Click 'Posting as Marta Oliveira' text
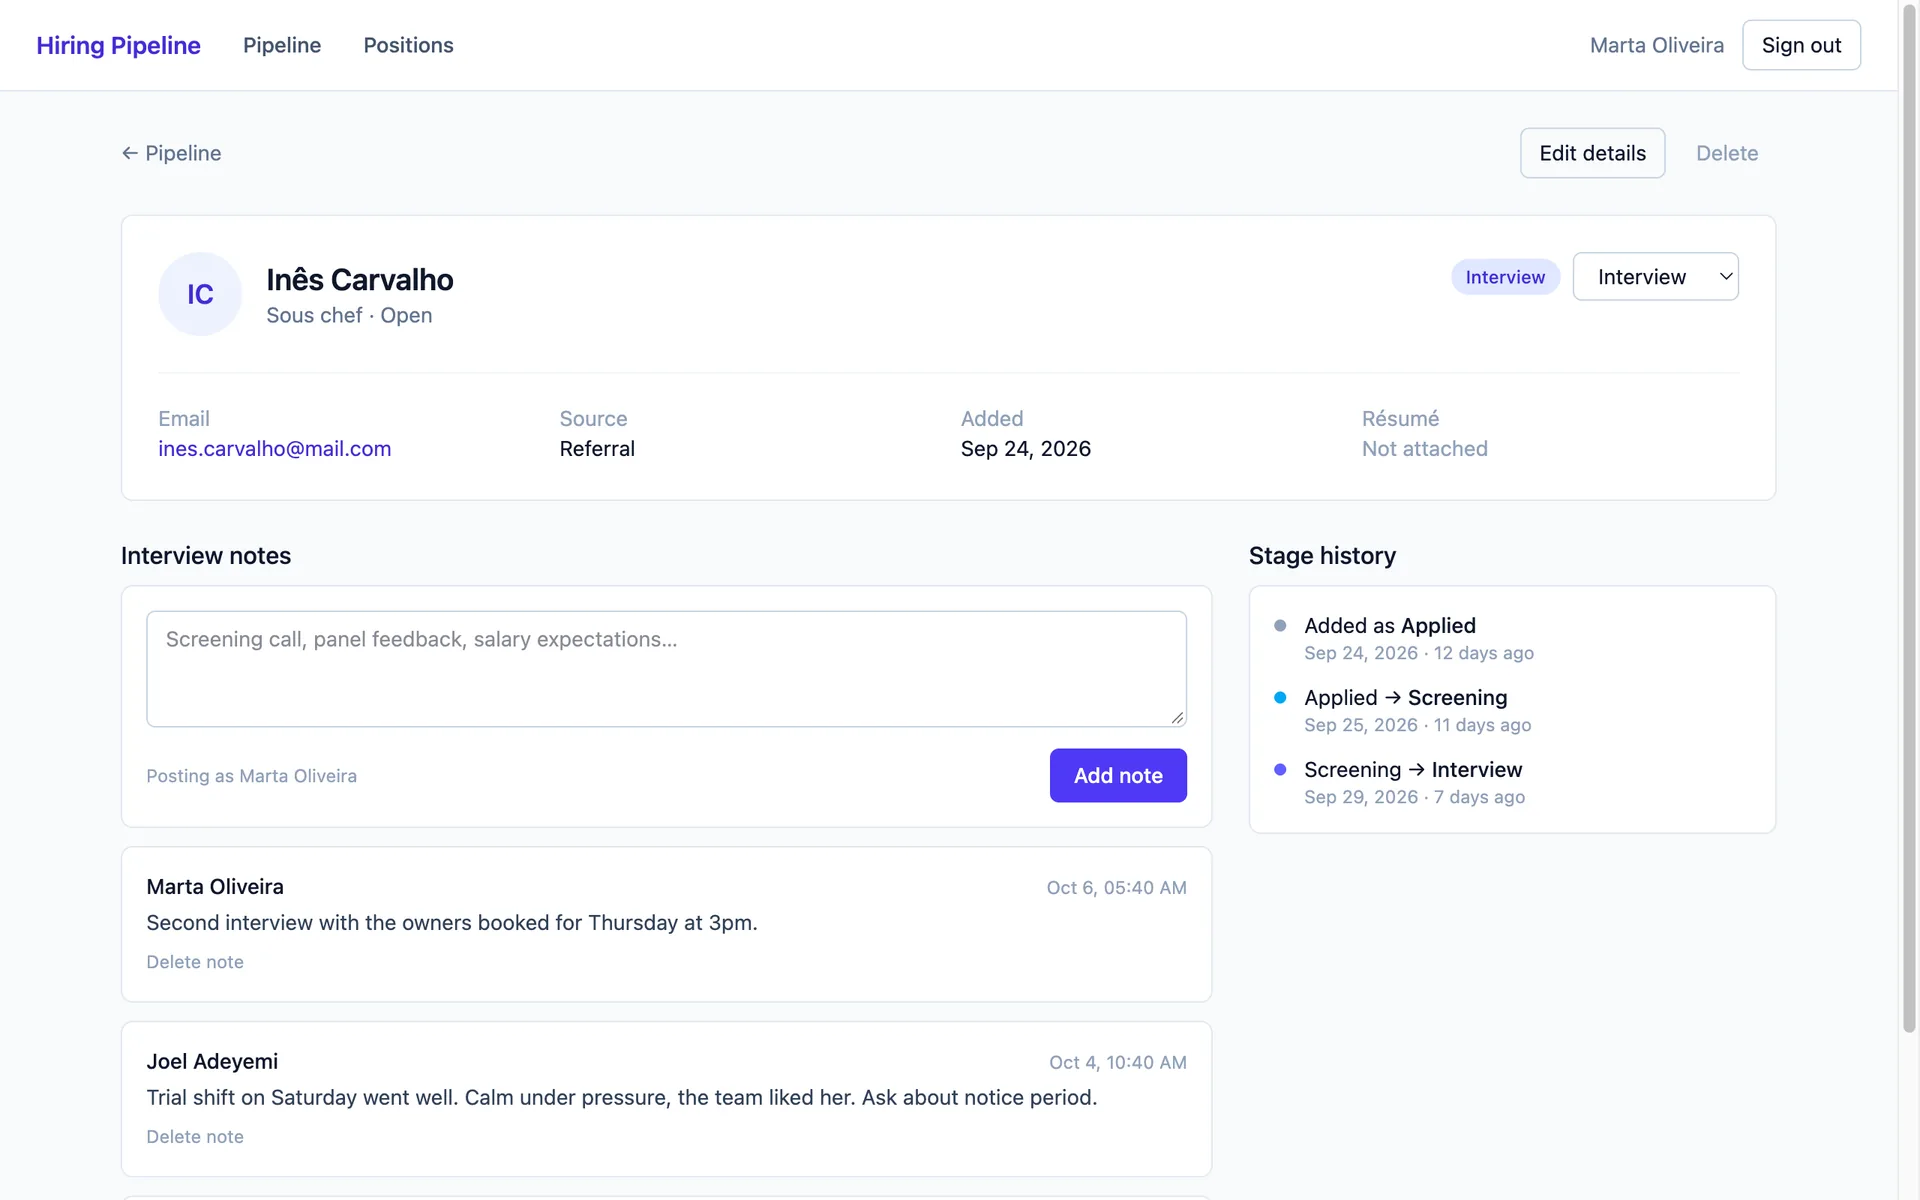1920x1200 pixels. click(x=251, y=776)
